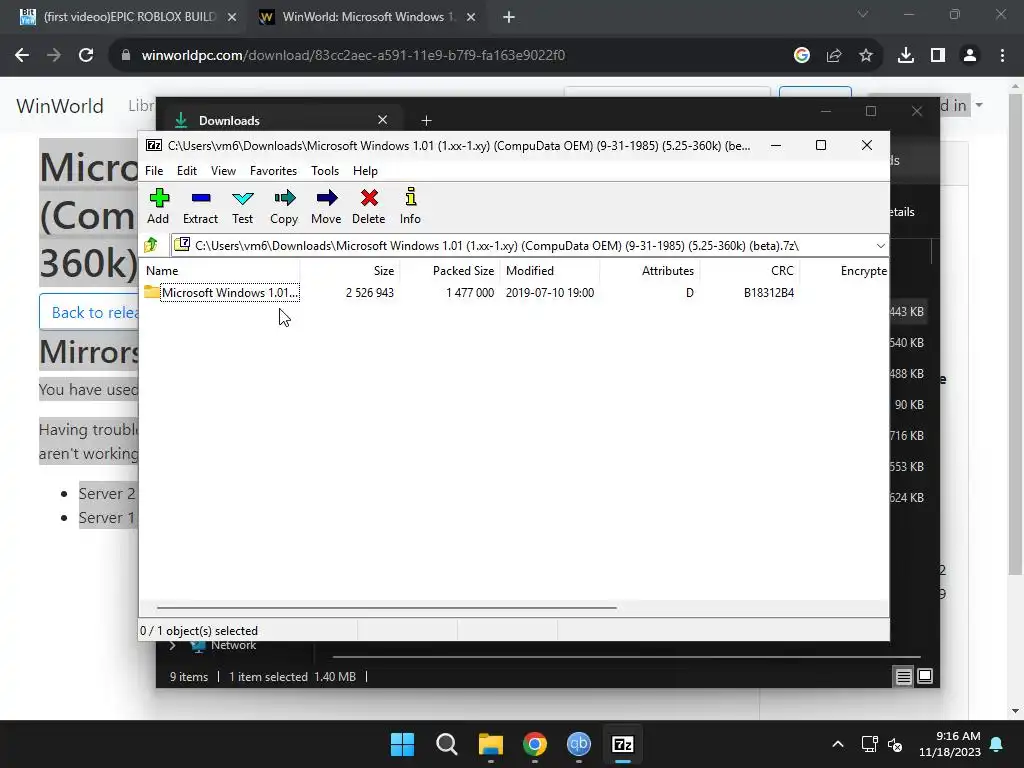
Task: Bookmark this page with the star
Action: (x=865, y=55)
